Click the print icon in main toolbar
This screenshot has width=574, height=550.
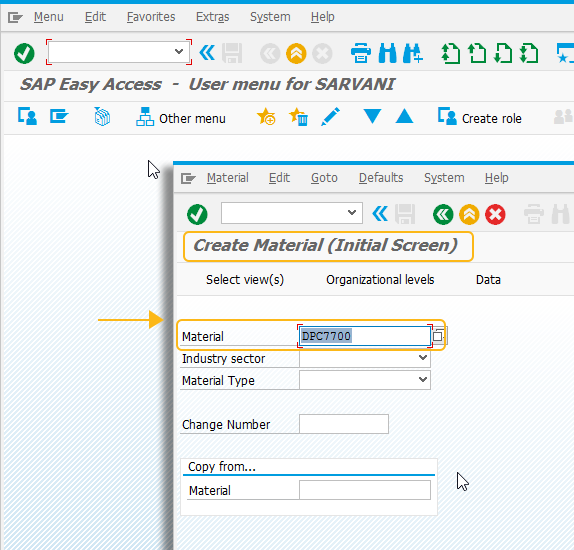click(x=361, y=53)
